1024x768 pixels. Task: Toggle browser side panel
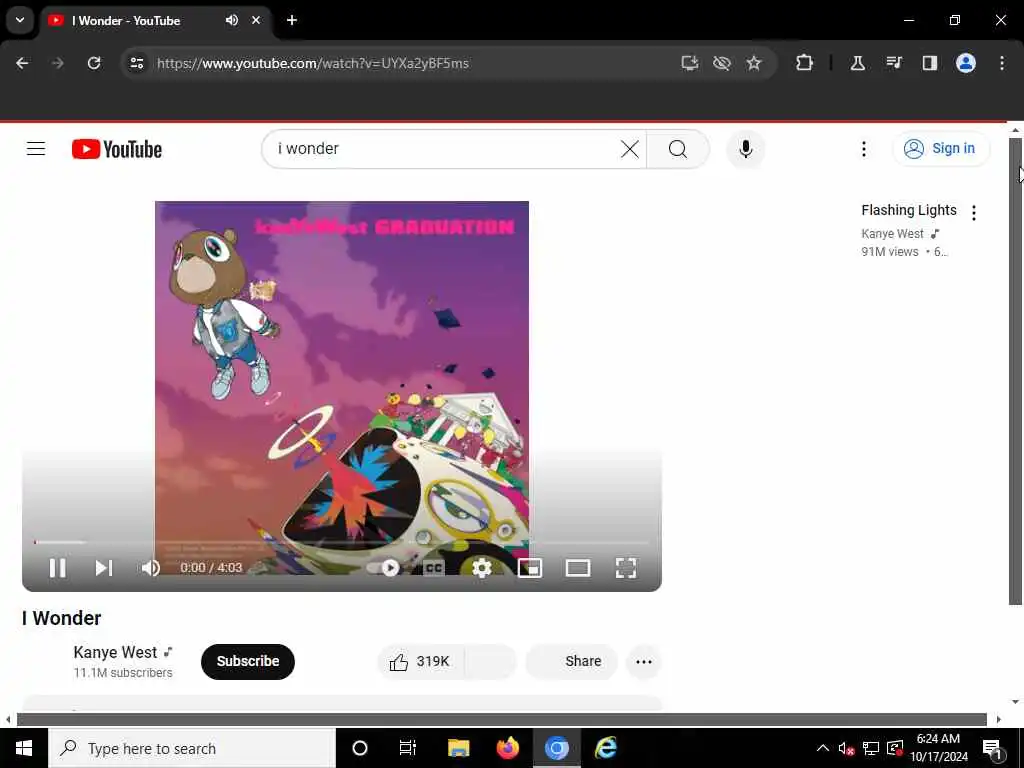point(929,63)
